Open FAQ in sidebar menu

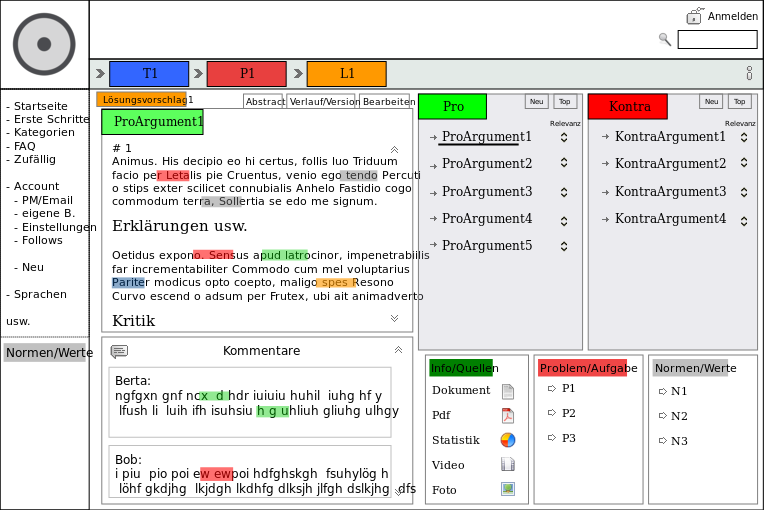pyautogui.click(x=25, y=146)
